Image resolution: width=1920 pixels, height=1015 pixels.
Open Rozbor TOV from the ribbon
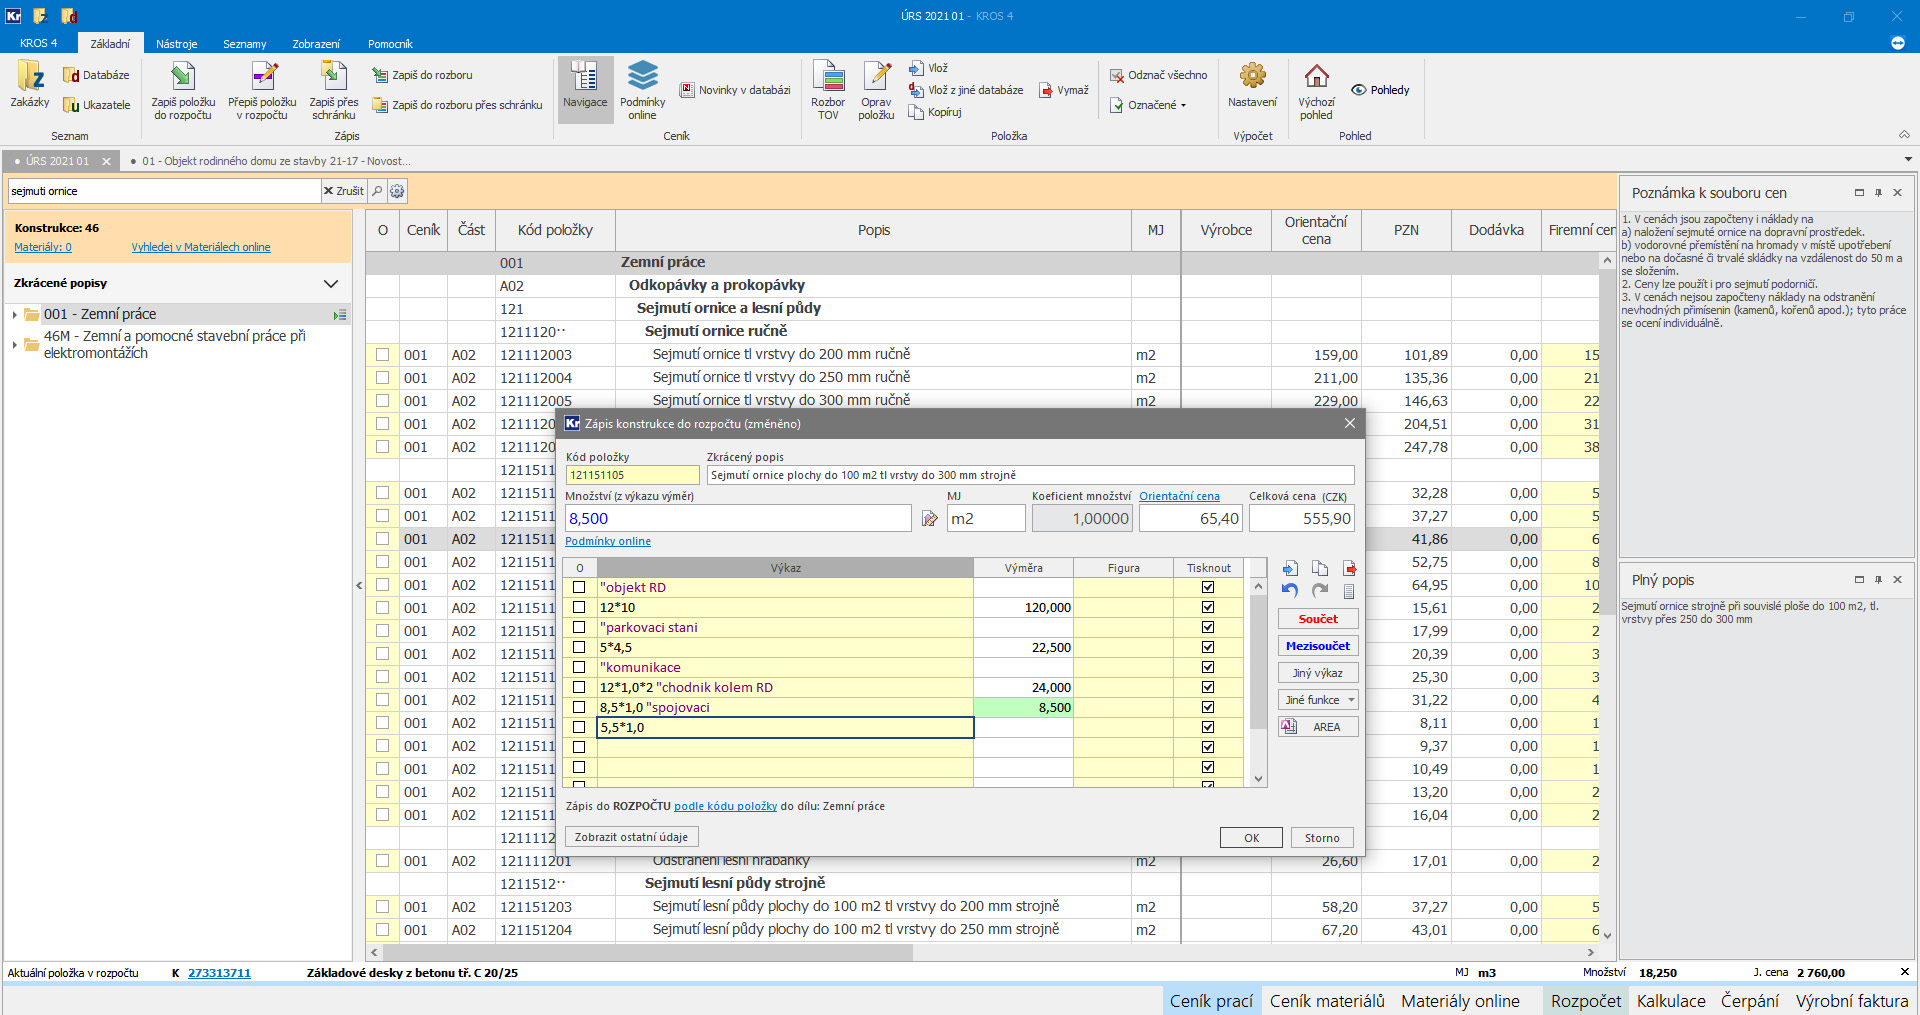click(828, 88)
